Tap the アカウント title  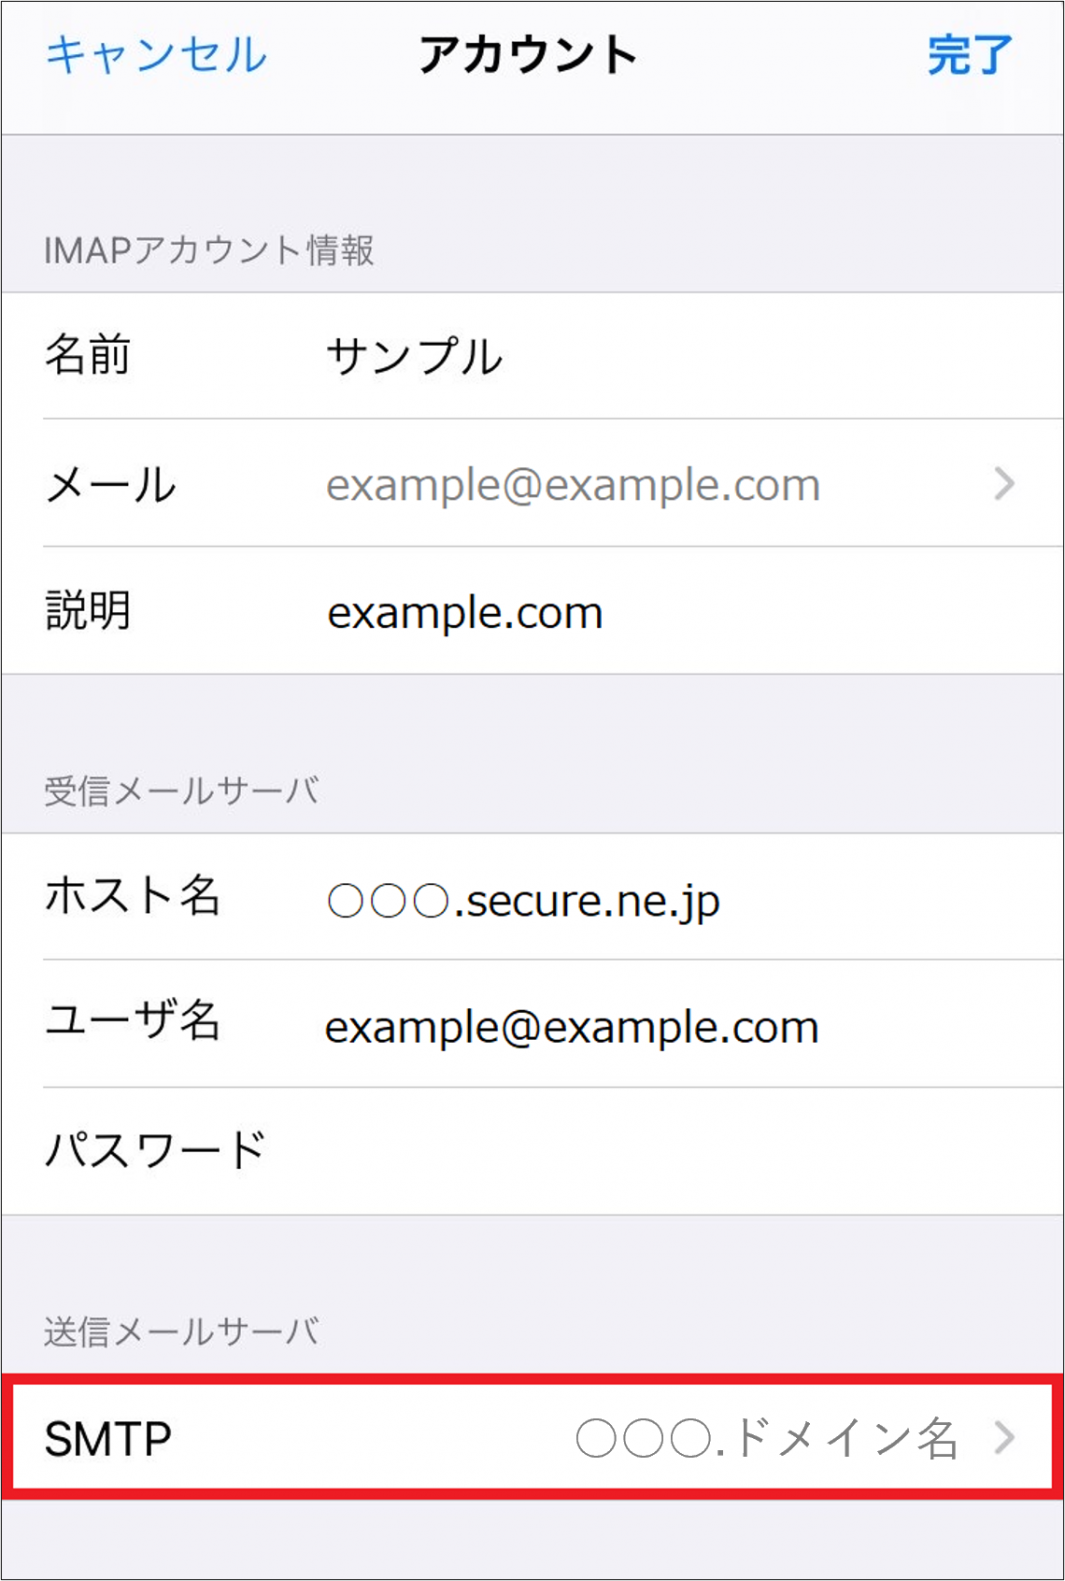[x=528, y=55]
